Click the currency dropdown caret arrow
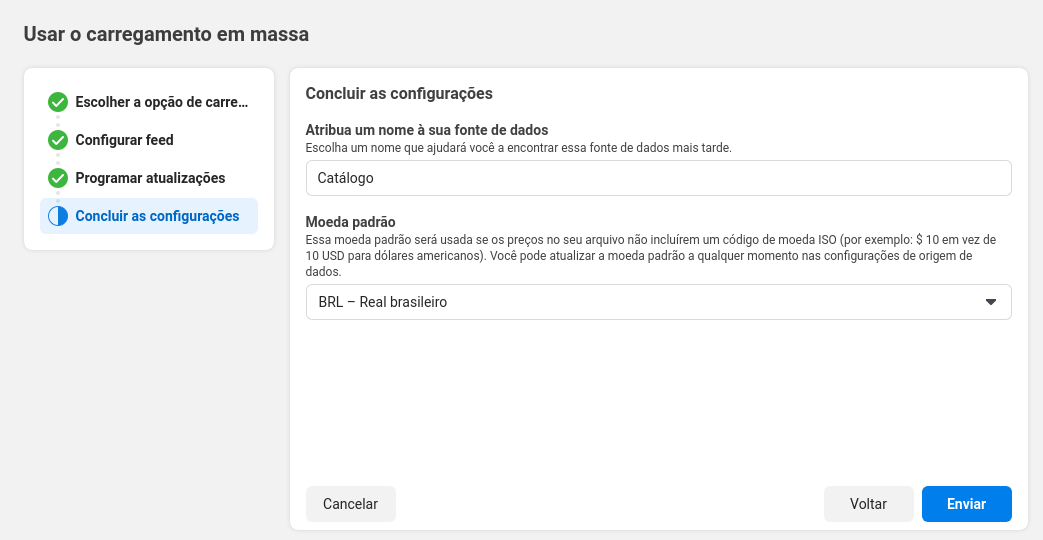1043x540 pixels. coord(990,302)
